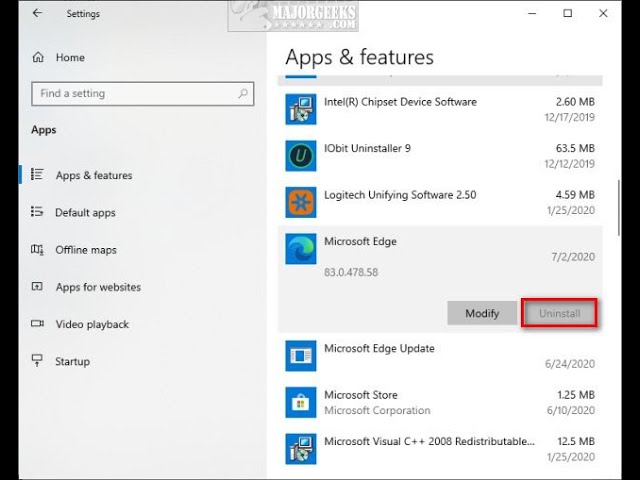
Task: Click the Microsoft Edge app icon
Action: pyautogui.click(x=301, y=249)
